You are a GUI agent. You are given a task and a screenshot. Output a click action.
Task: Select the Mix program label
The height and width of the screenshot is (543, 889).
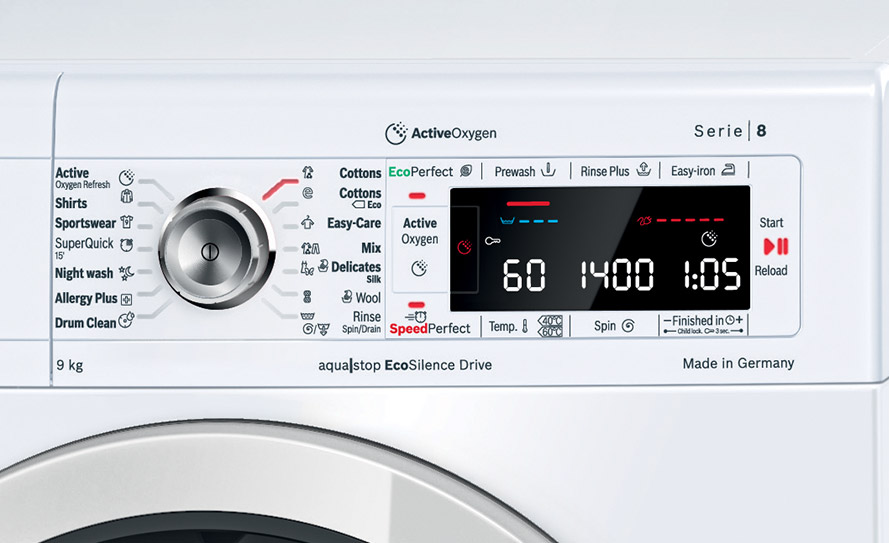point(371,248)
